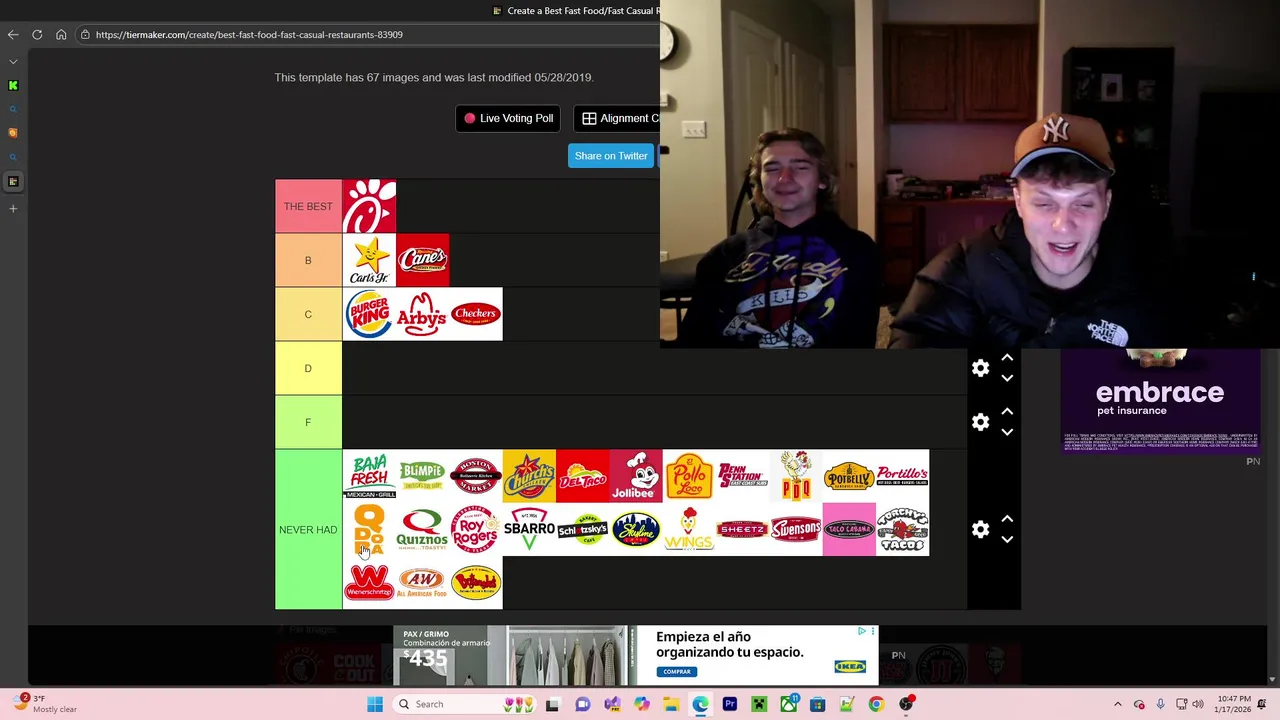Screen dimensions: 1280x720
Task: Click the Penn Station logo
Action: (x=743, y=476)
